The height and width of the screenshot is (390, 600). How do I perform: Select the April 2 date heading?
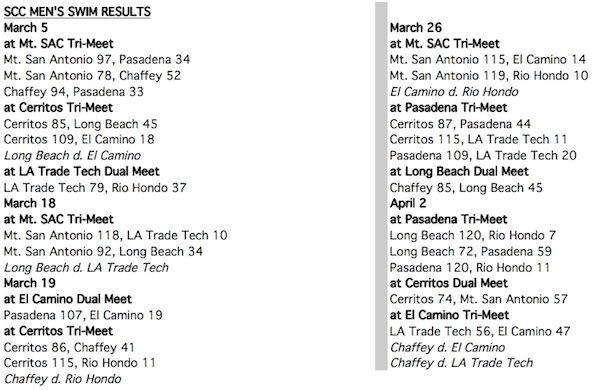pyautogui.click(x=408, y=203)
